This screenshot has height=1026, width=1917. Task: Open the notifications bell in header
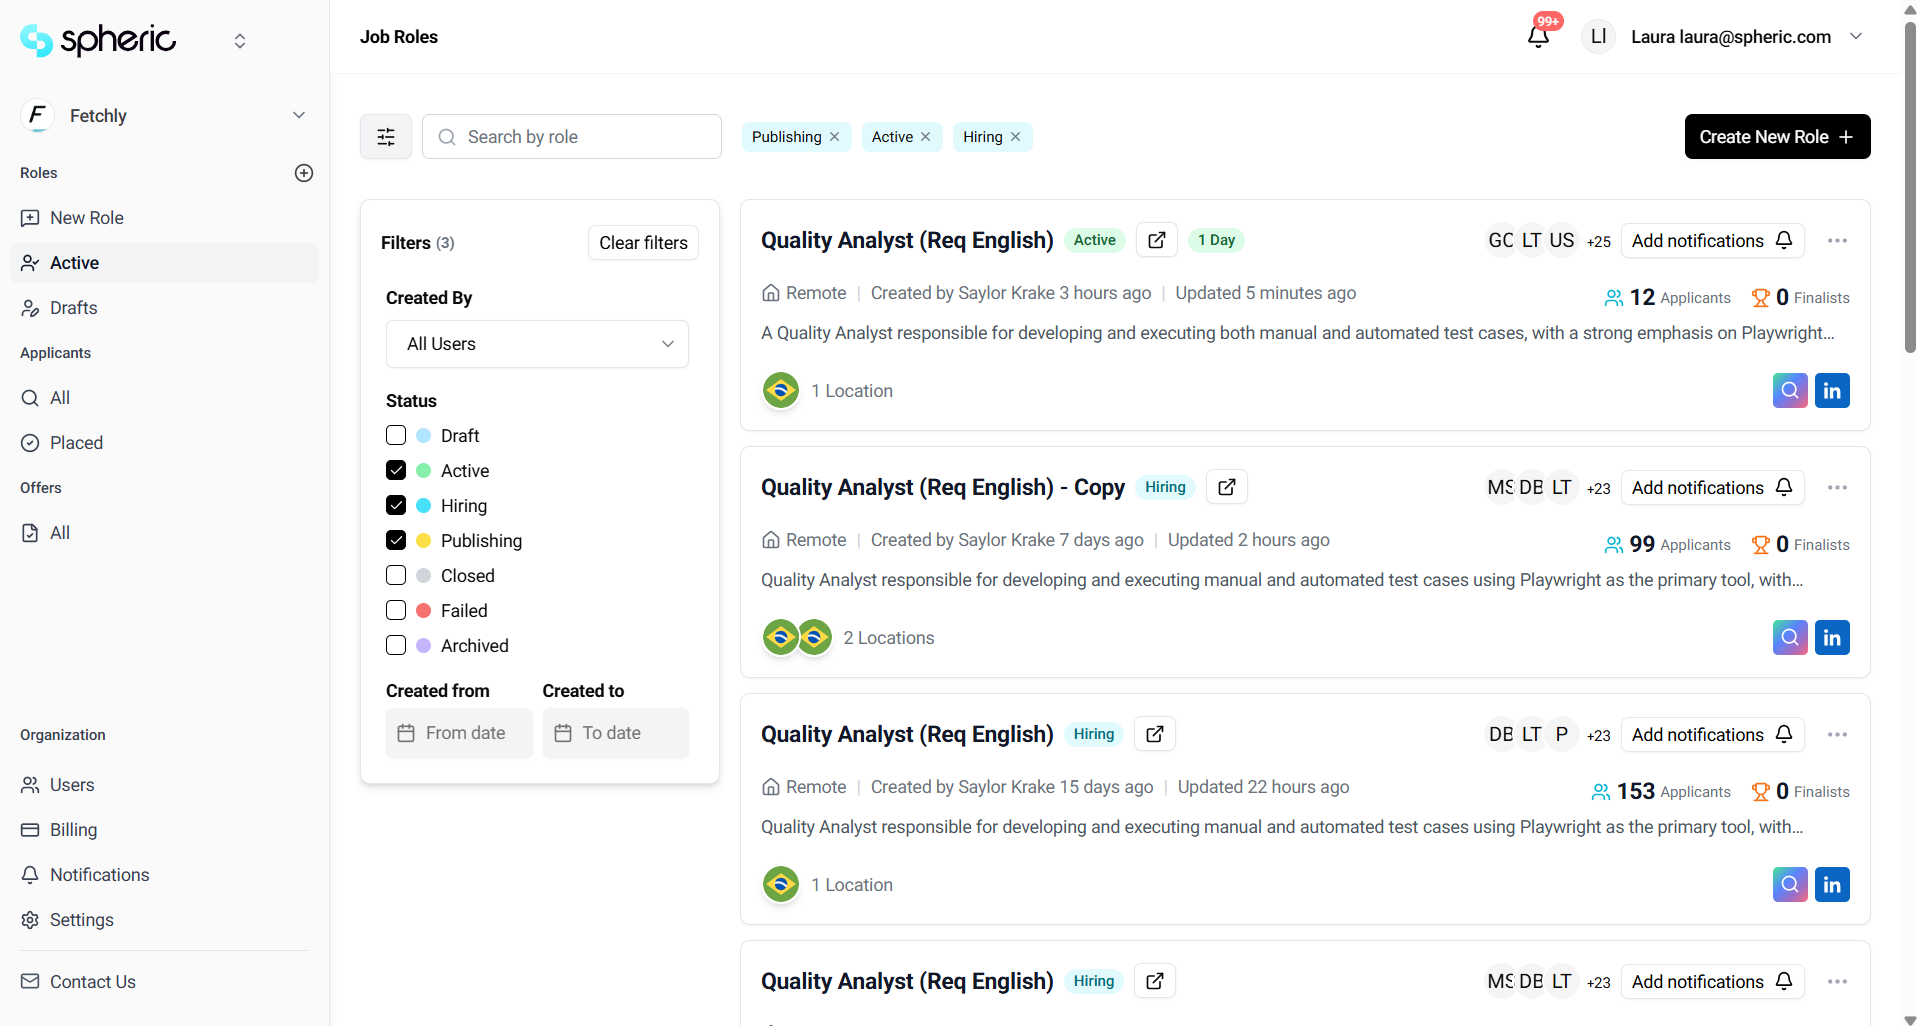[1538, 37]
